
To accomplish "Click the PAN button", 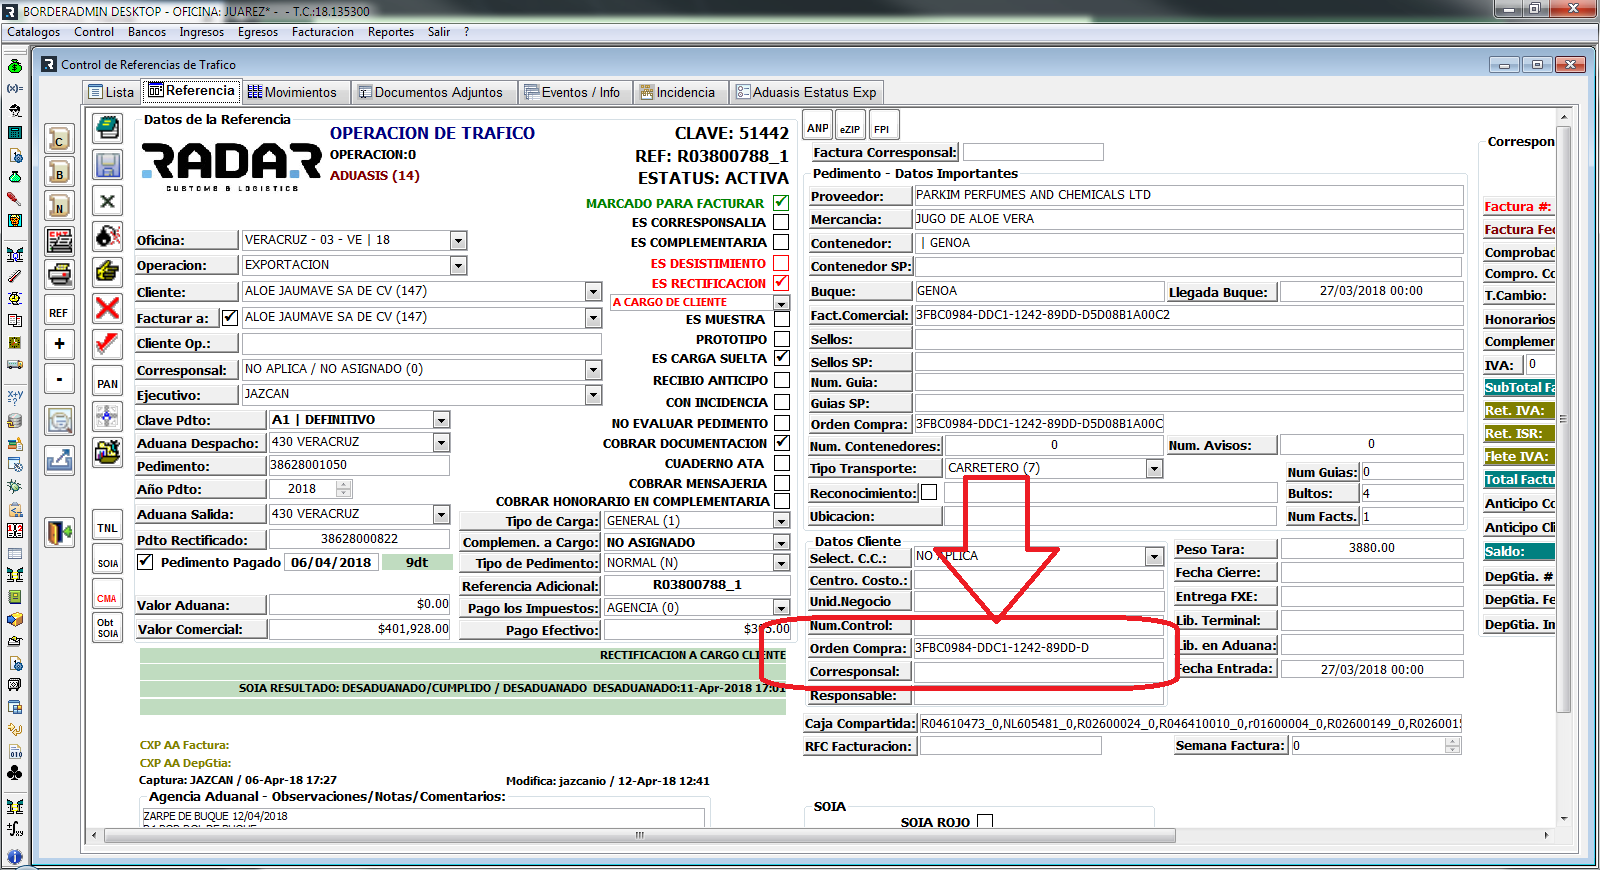I will click(x=107, y=383).
